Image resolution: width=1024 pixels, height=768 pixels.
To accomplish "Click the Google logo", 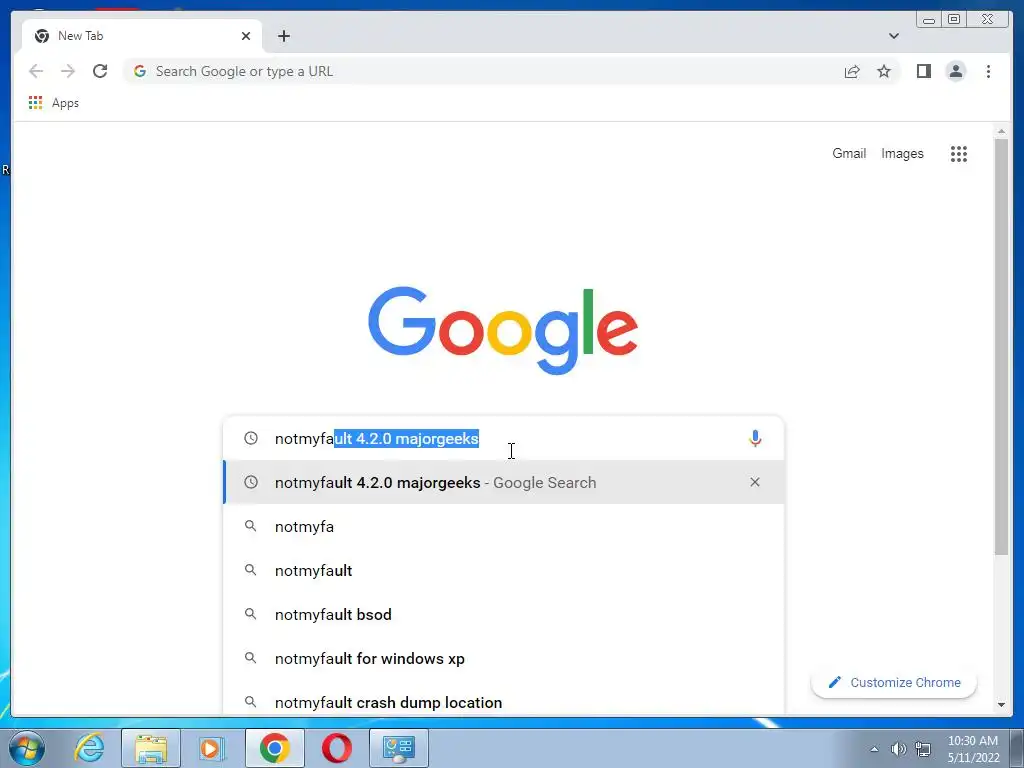I will (503, 330).
